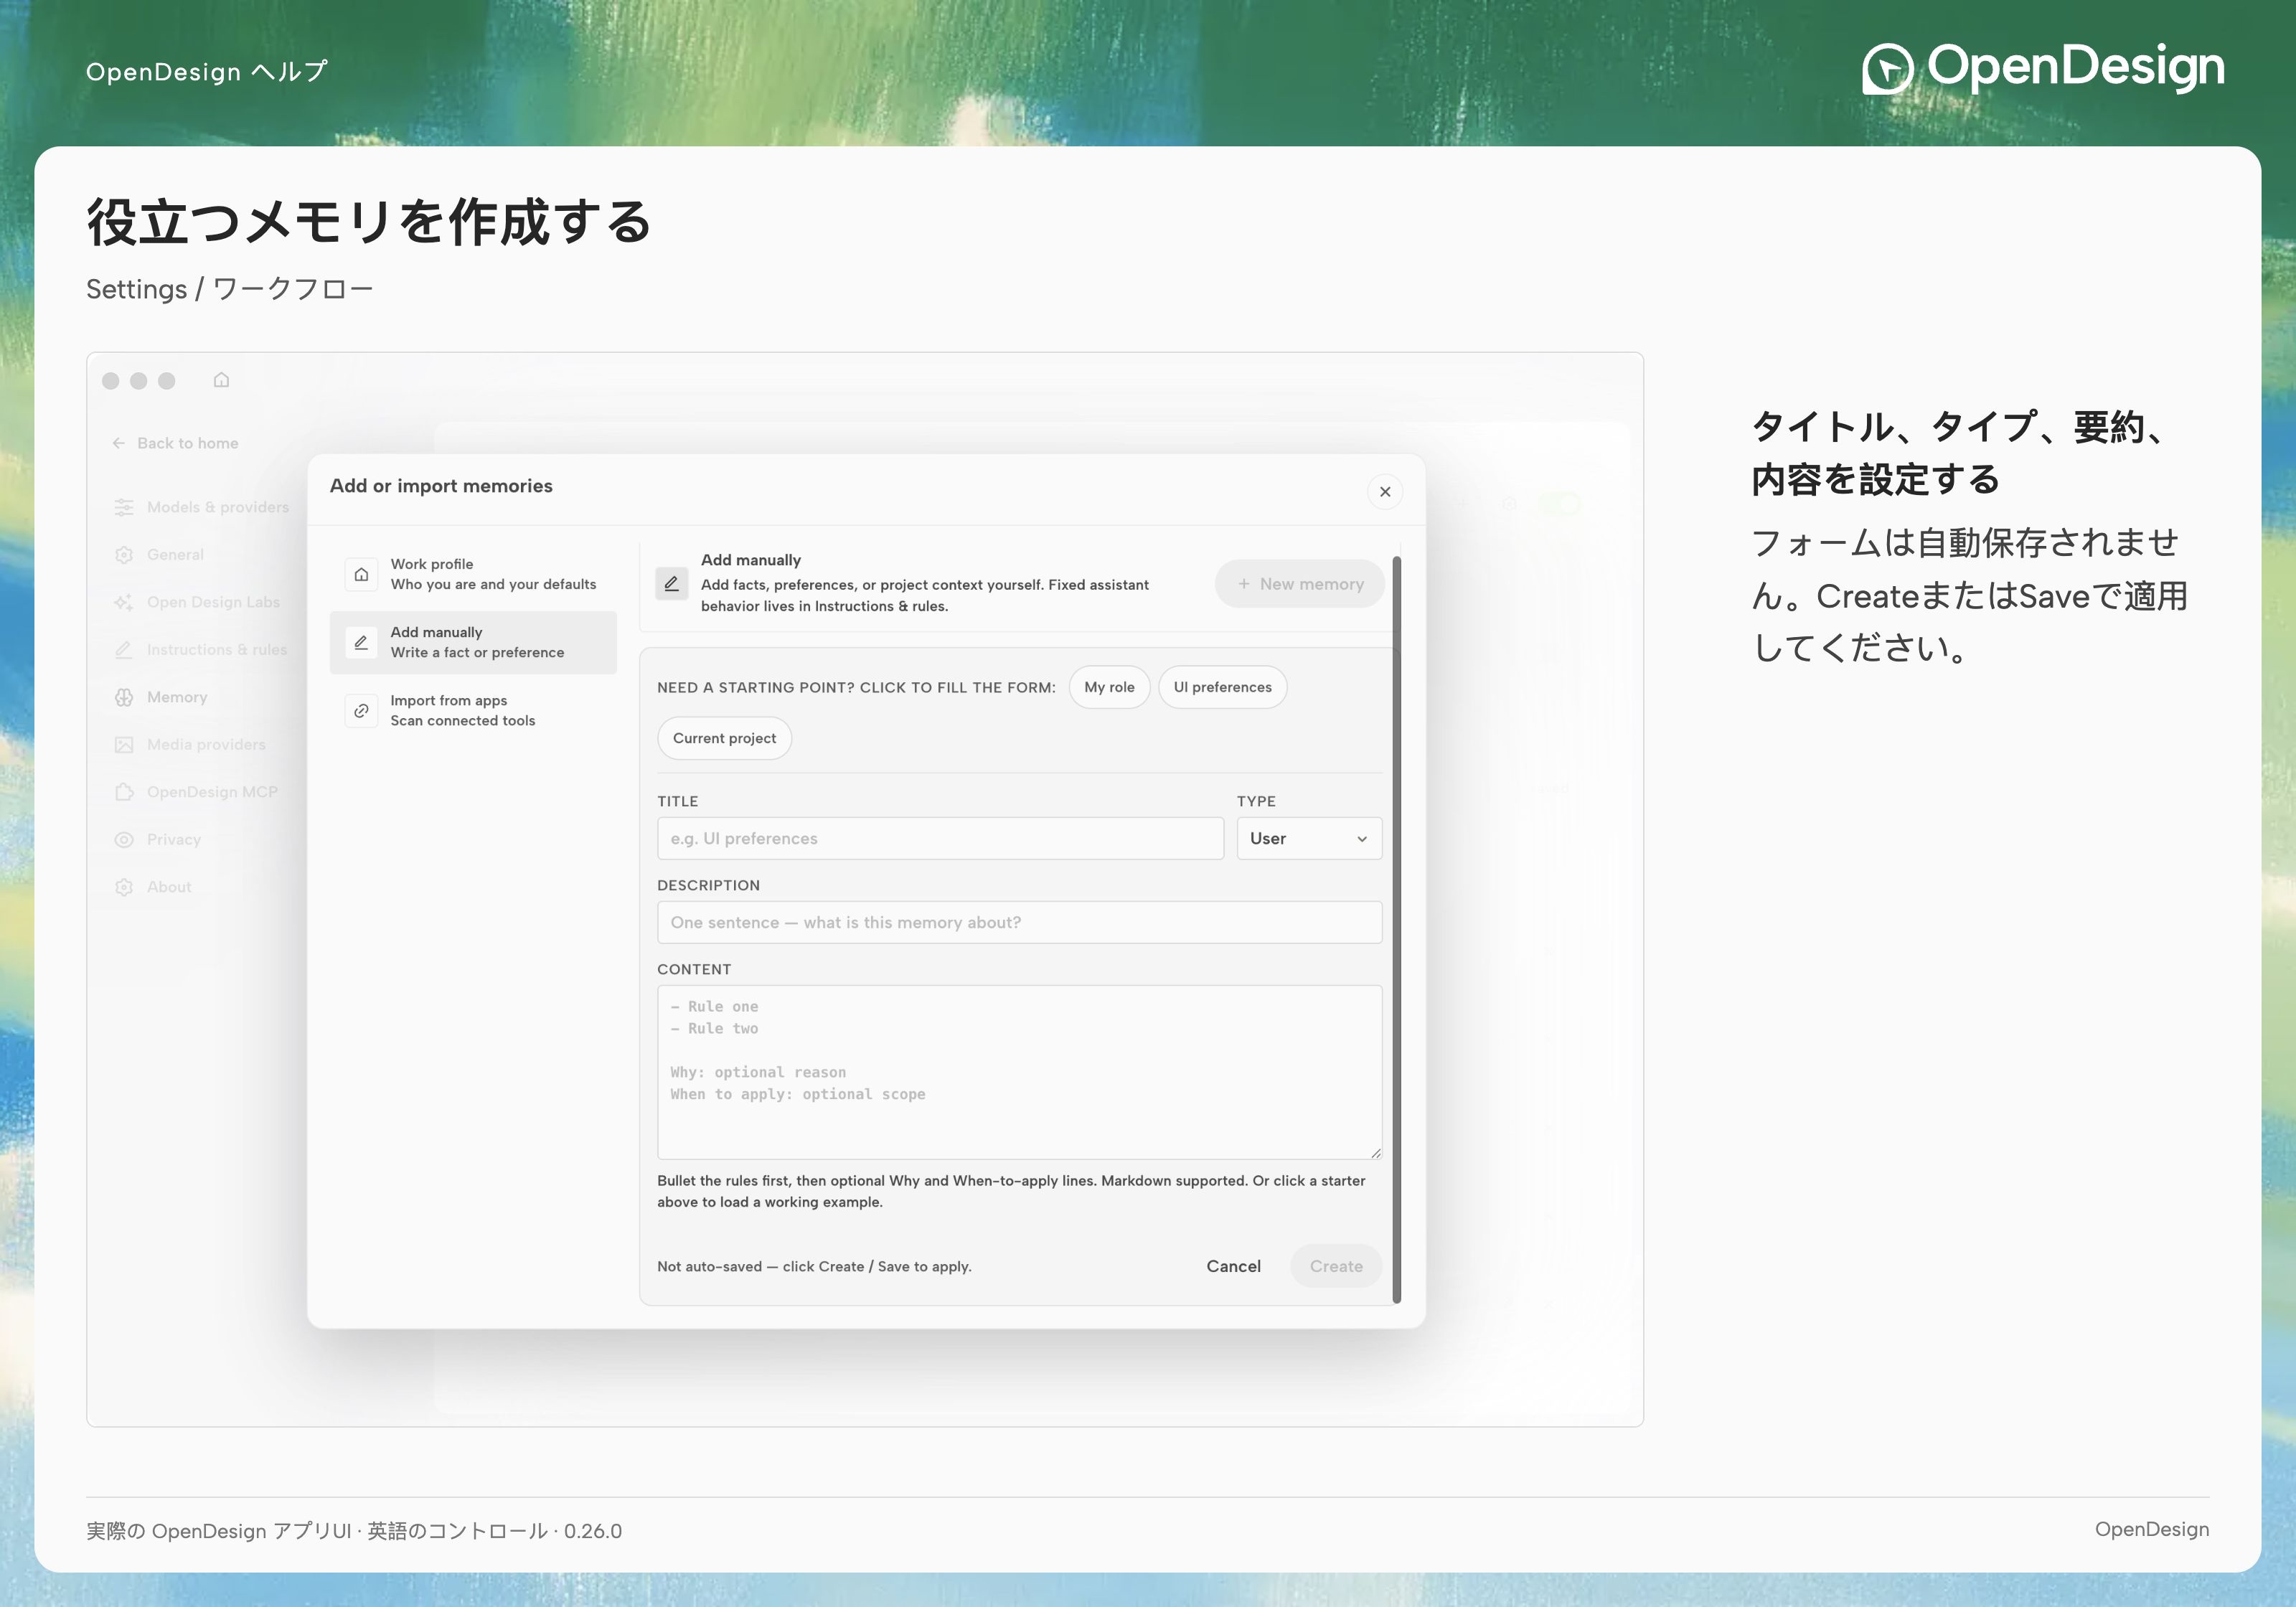Click the About gear icon
The height and width of the screenshot is (1607, 2296).
[x=124, y=887]
